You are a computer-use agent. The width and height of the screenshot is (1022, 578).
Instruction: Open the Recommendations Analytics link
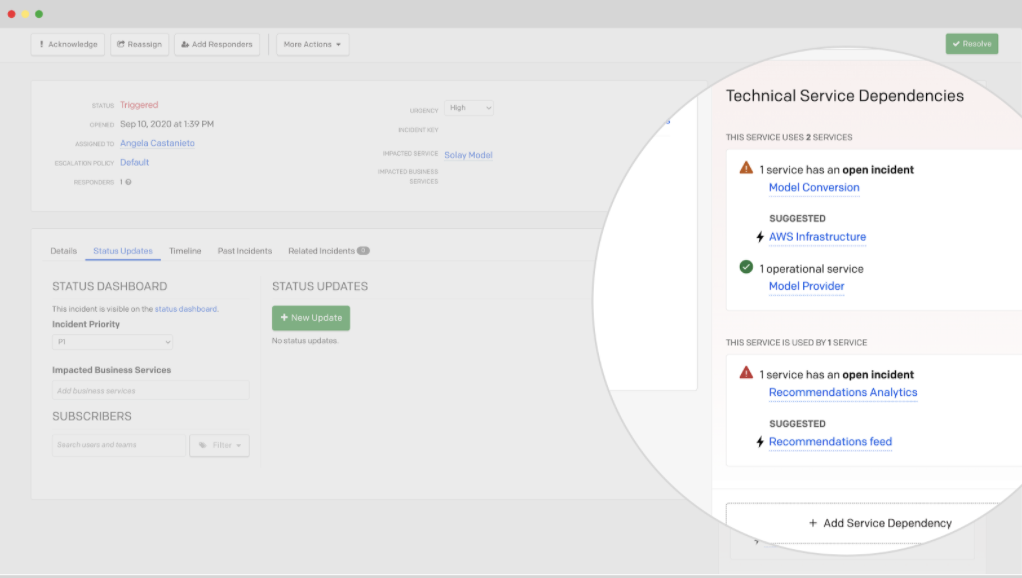(843, 392)
